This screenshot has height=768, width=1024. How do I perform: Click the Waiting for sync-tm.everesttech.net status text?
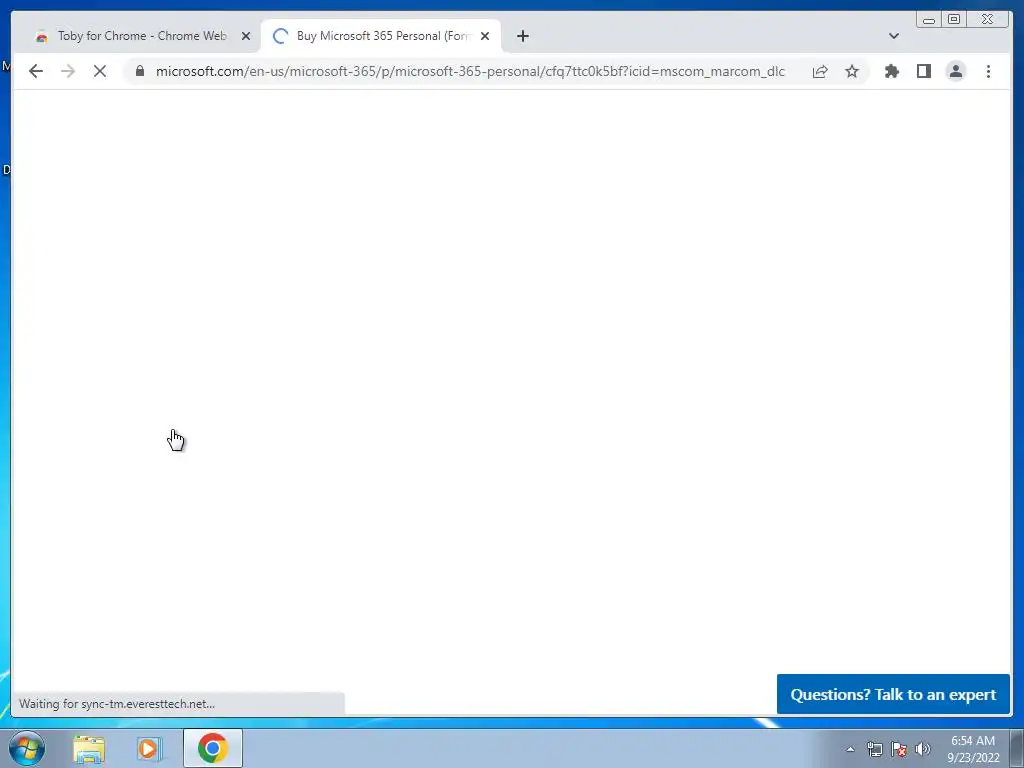[x=117, y=704]
